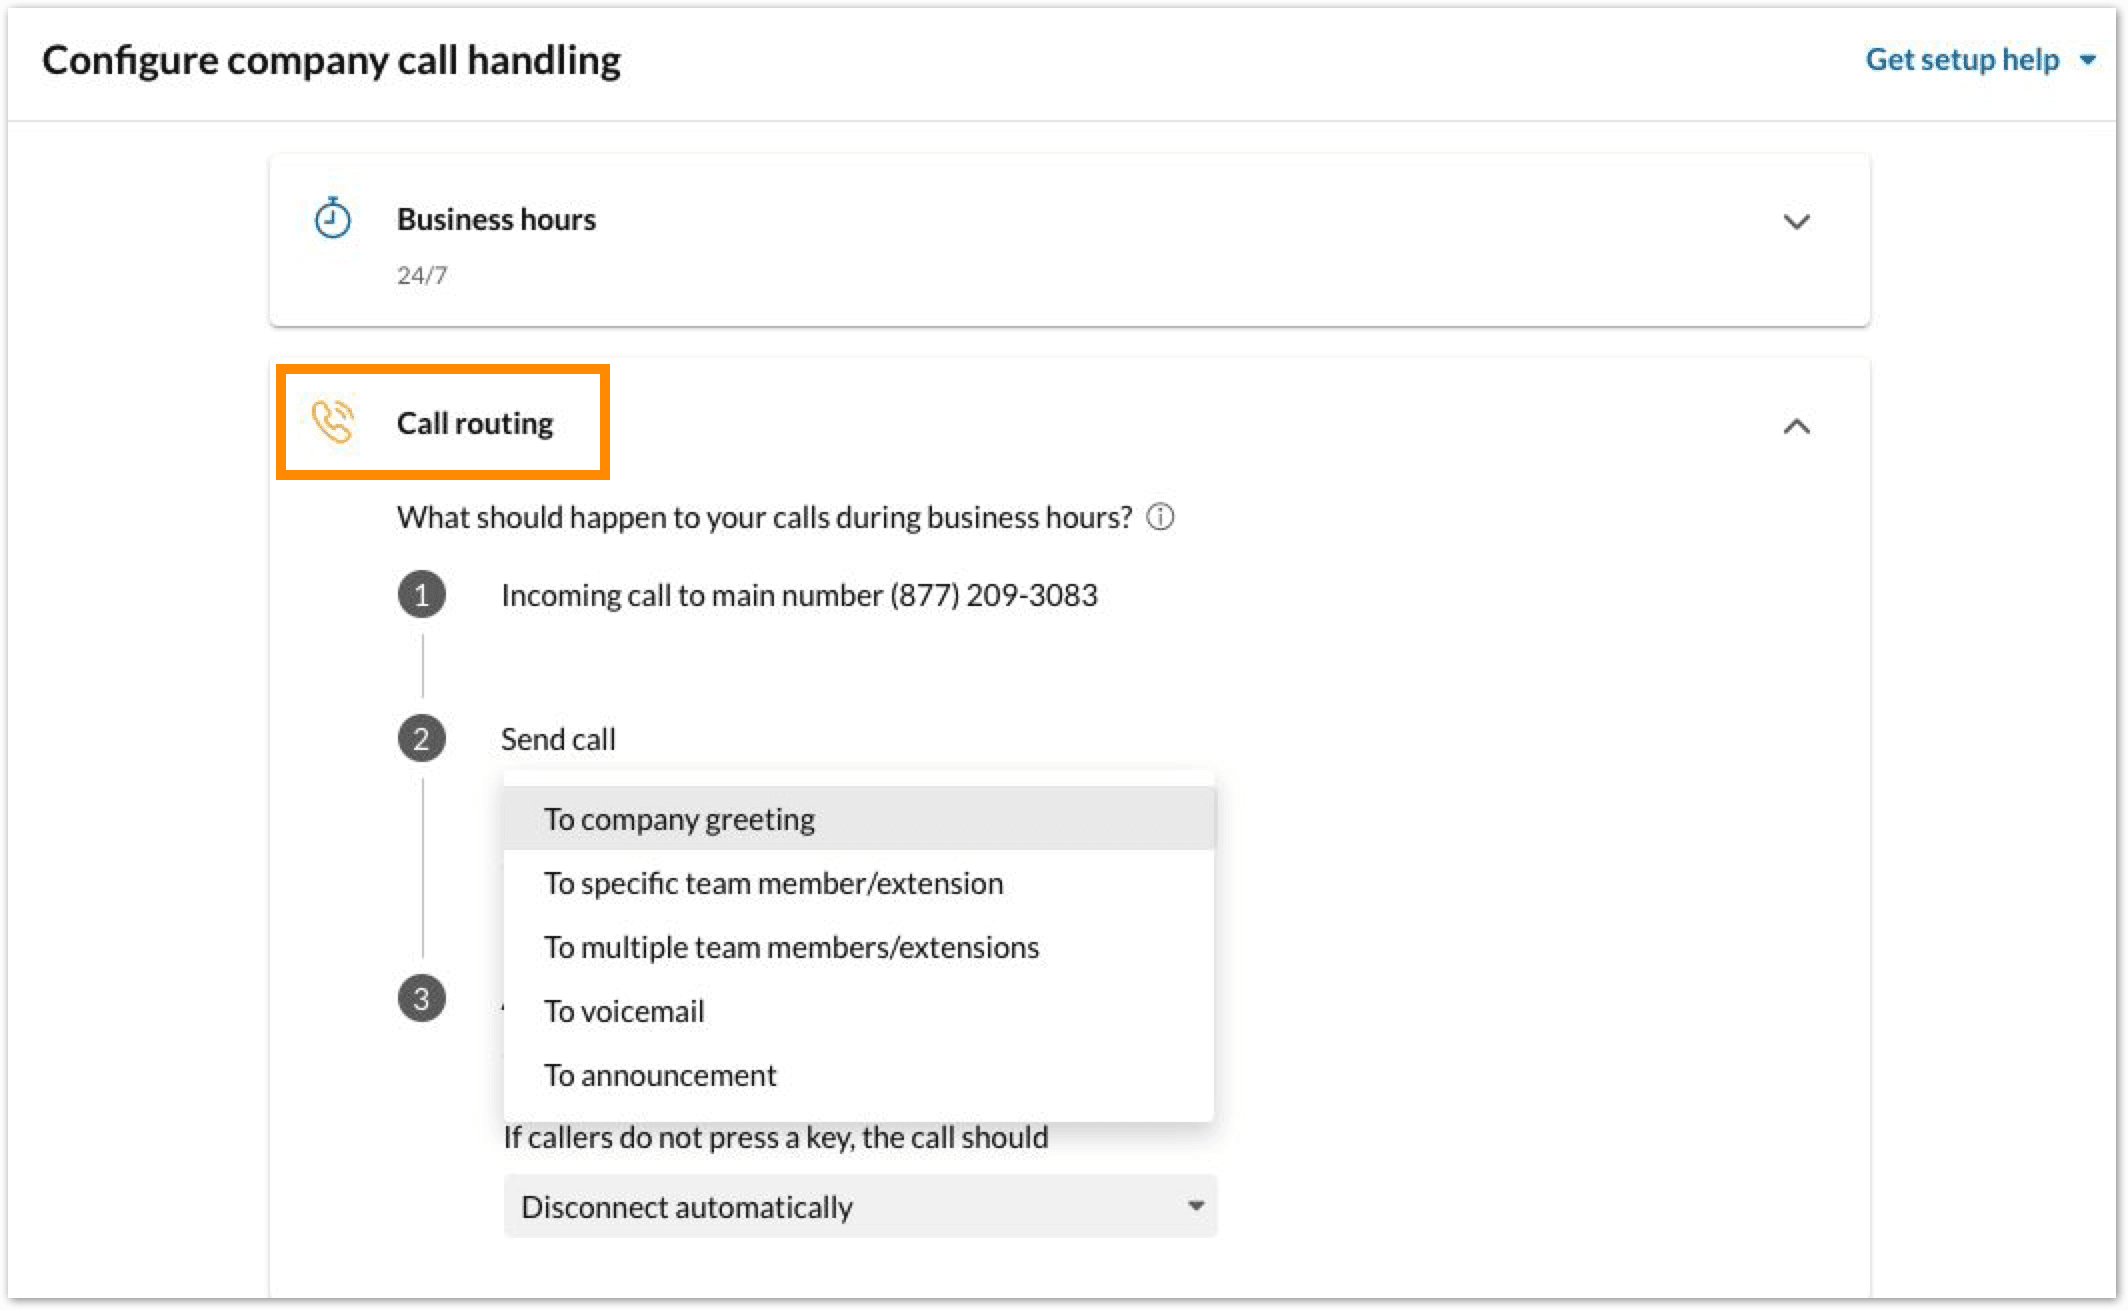Expand the Business hours section

coord(1797,221)
